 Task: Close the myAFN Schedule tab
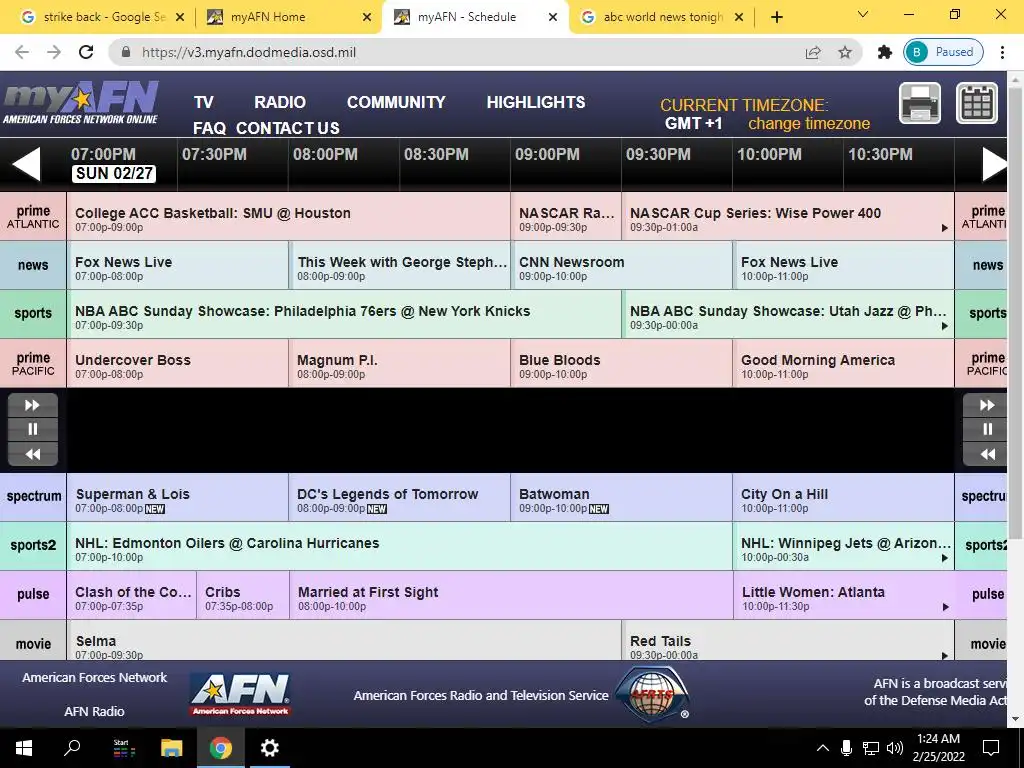pos(553,17)
